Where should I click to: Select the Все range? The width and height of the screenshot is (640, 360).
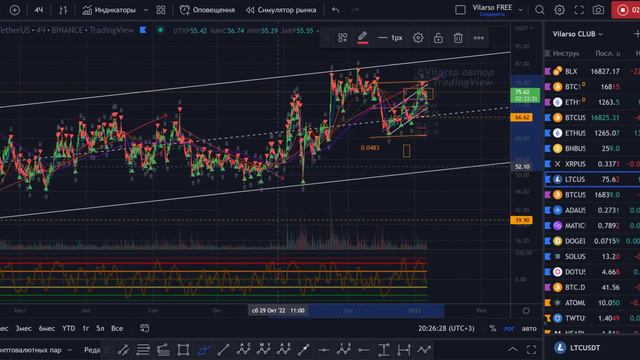coord(117,328)
